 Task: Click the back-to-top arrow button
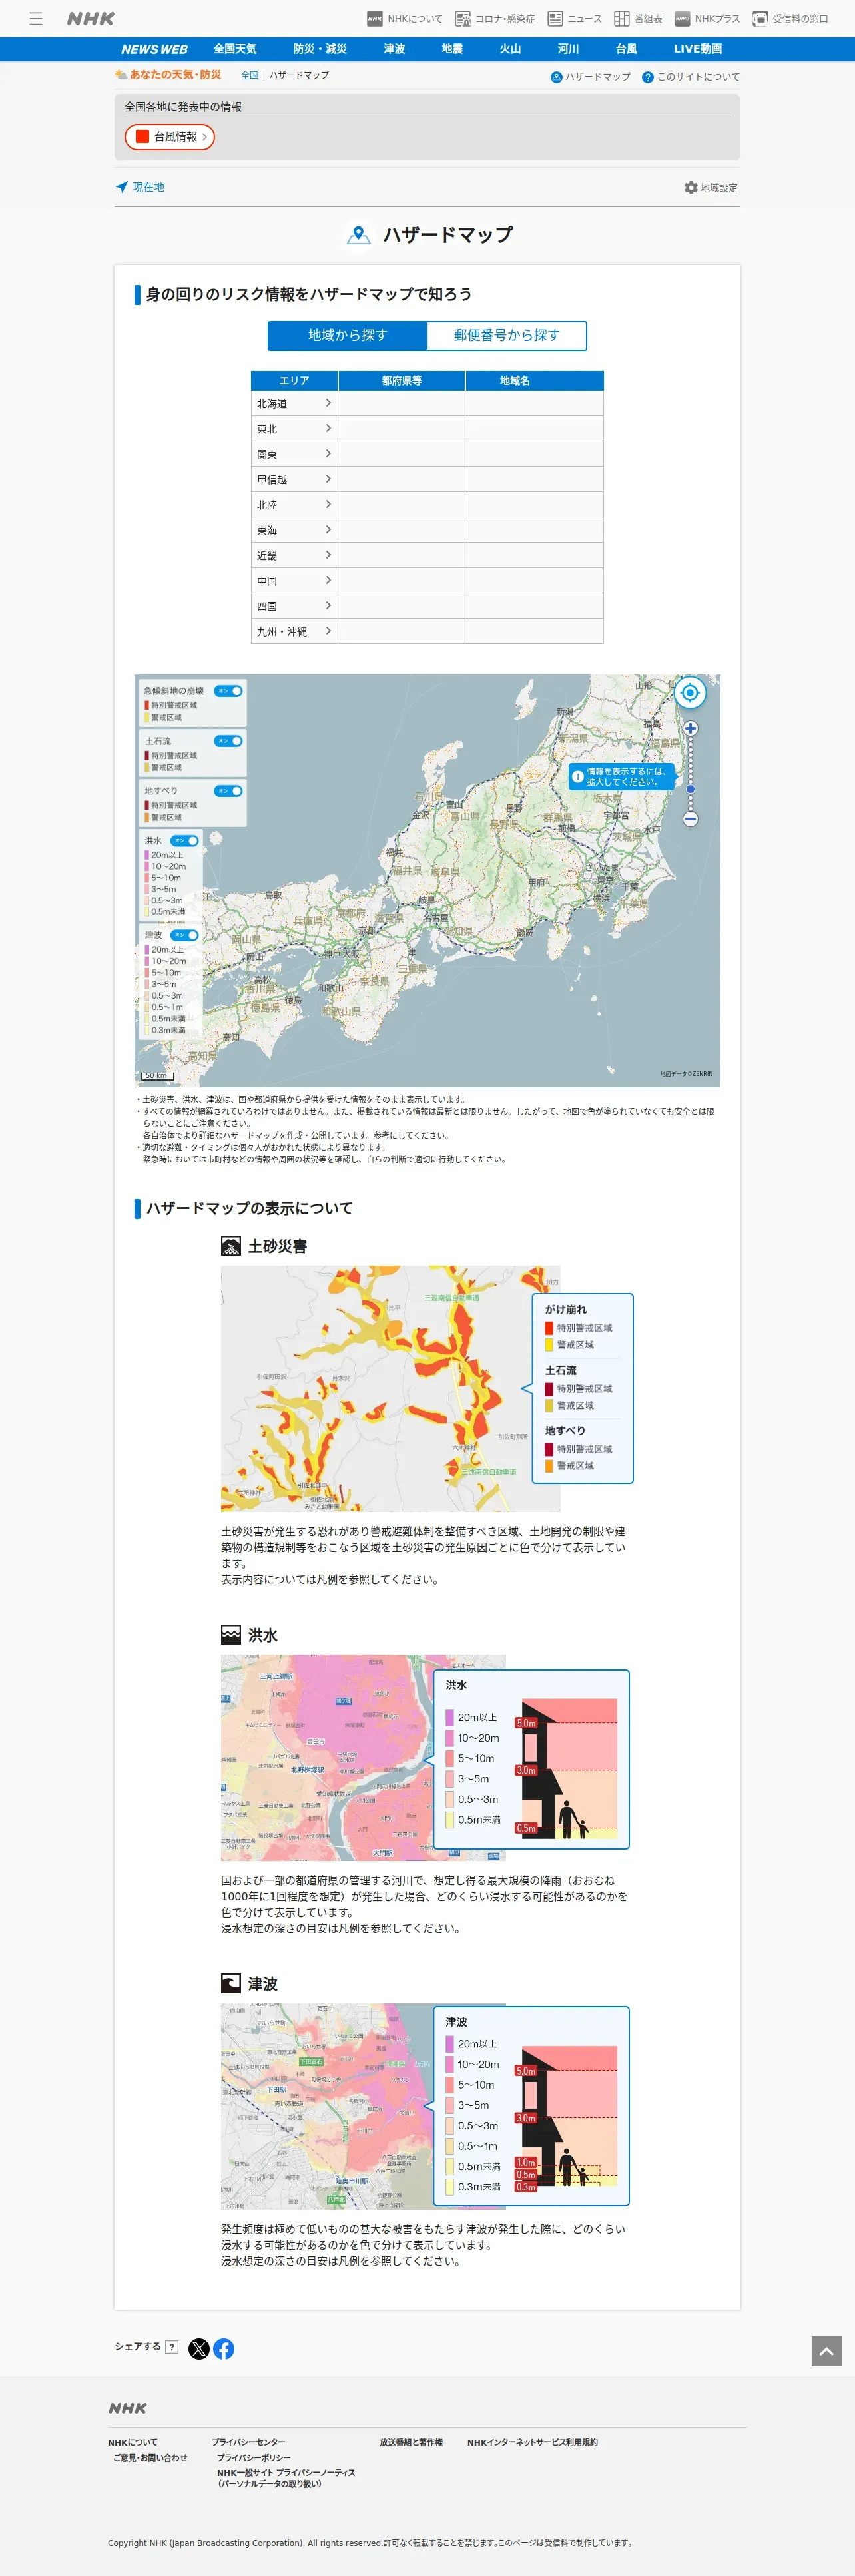826,2351
